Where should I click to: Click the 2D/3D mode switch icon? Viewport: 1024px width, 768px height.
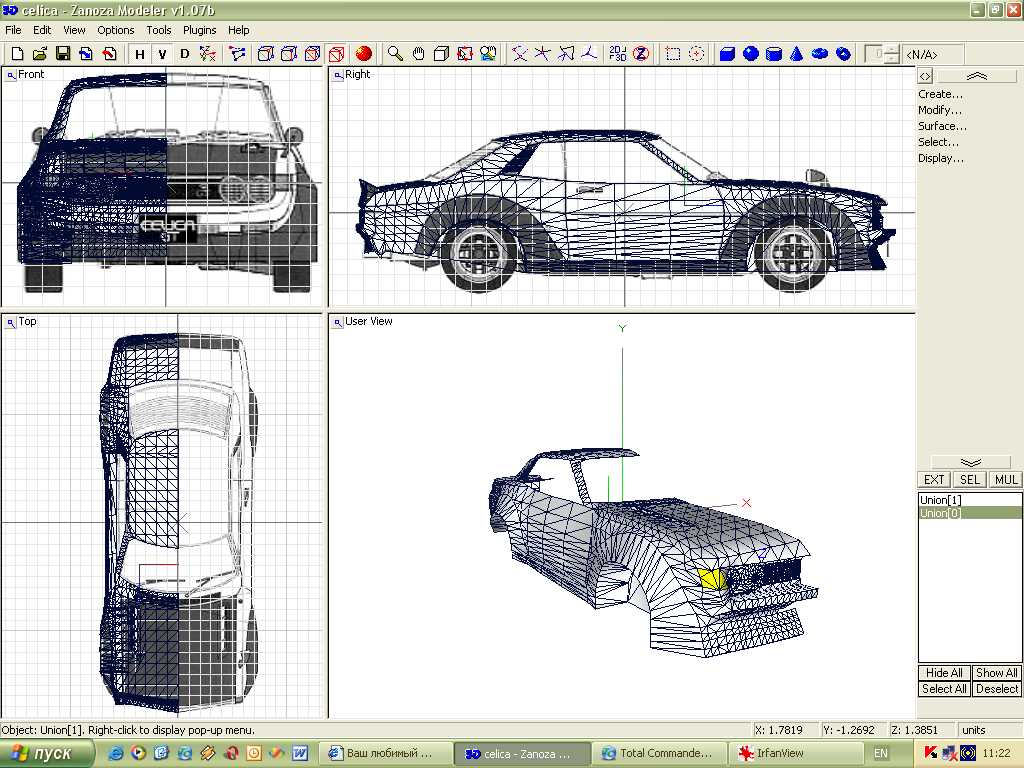[x=618, y=54]
